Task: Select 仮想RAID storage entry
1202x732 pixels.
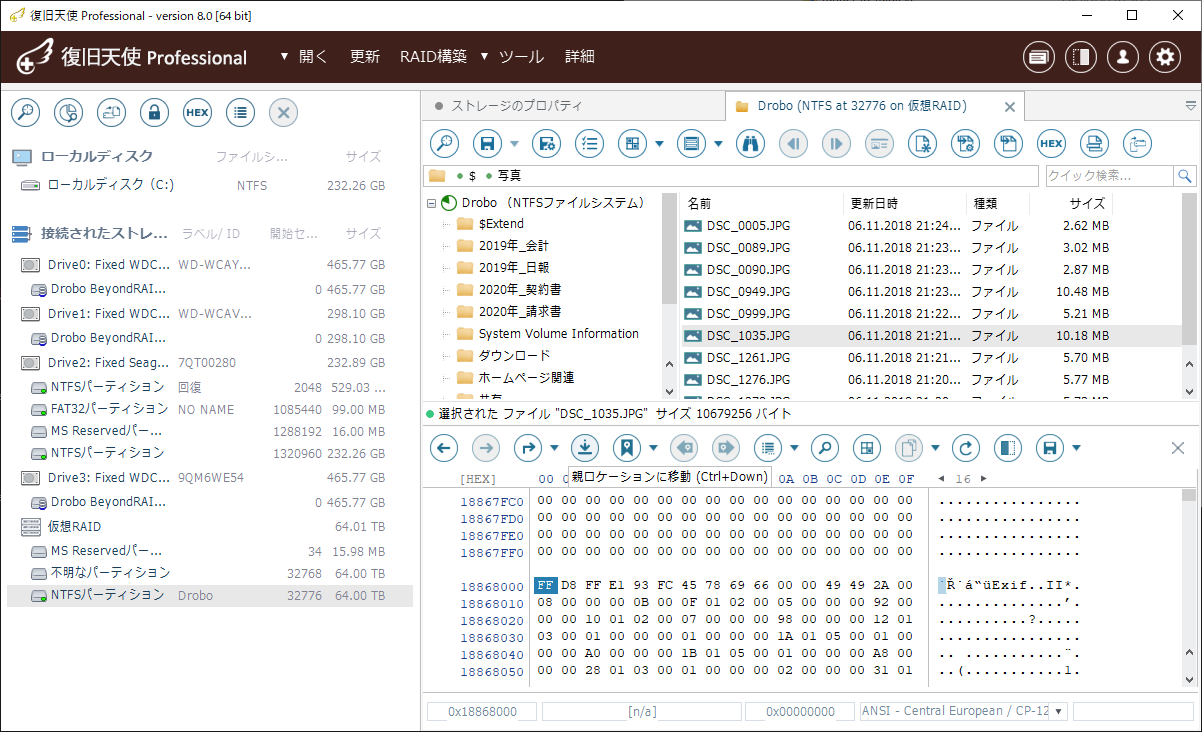Action: (210, 527)
